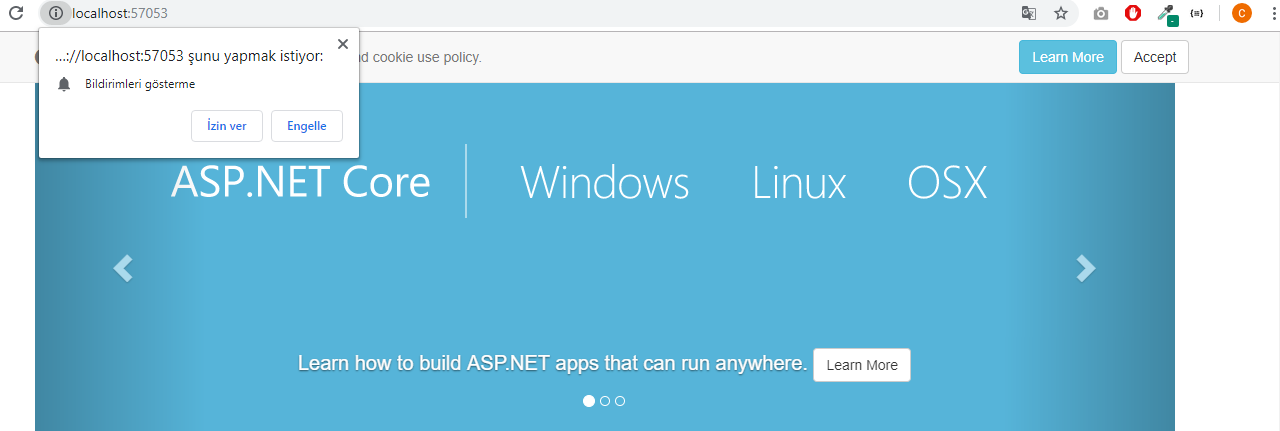1280x431 pixels.
Task: Click the ASP.NET Core banner text
Action: click(x=301, y=182)
